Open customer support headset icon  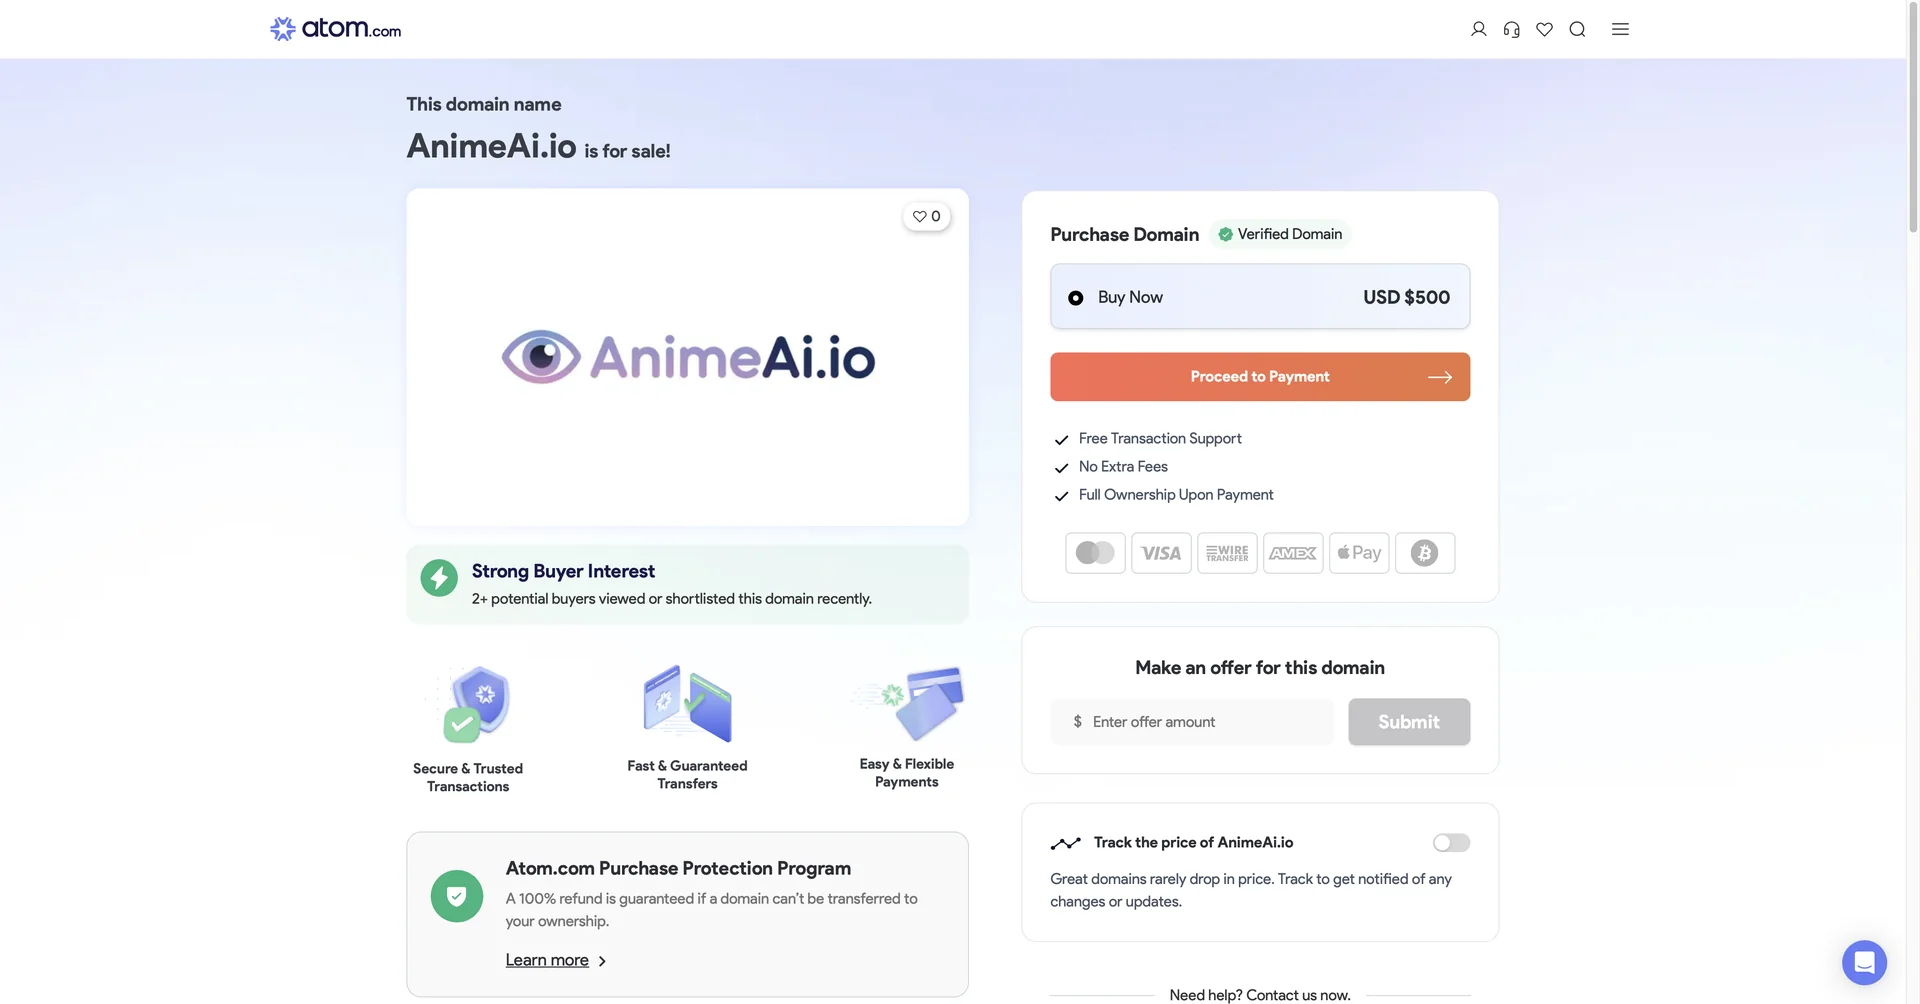pos(1511,29)
